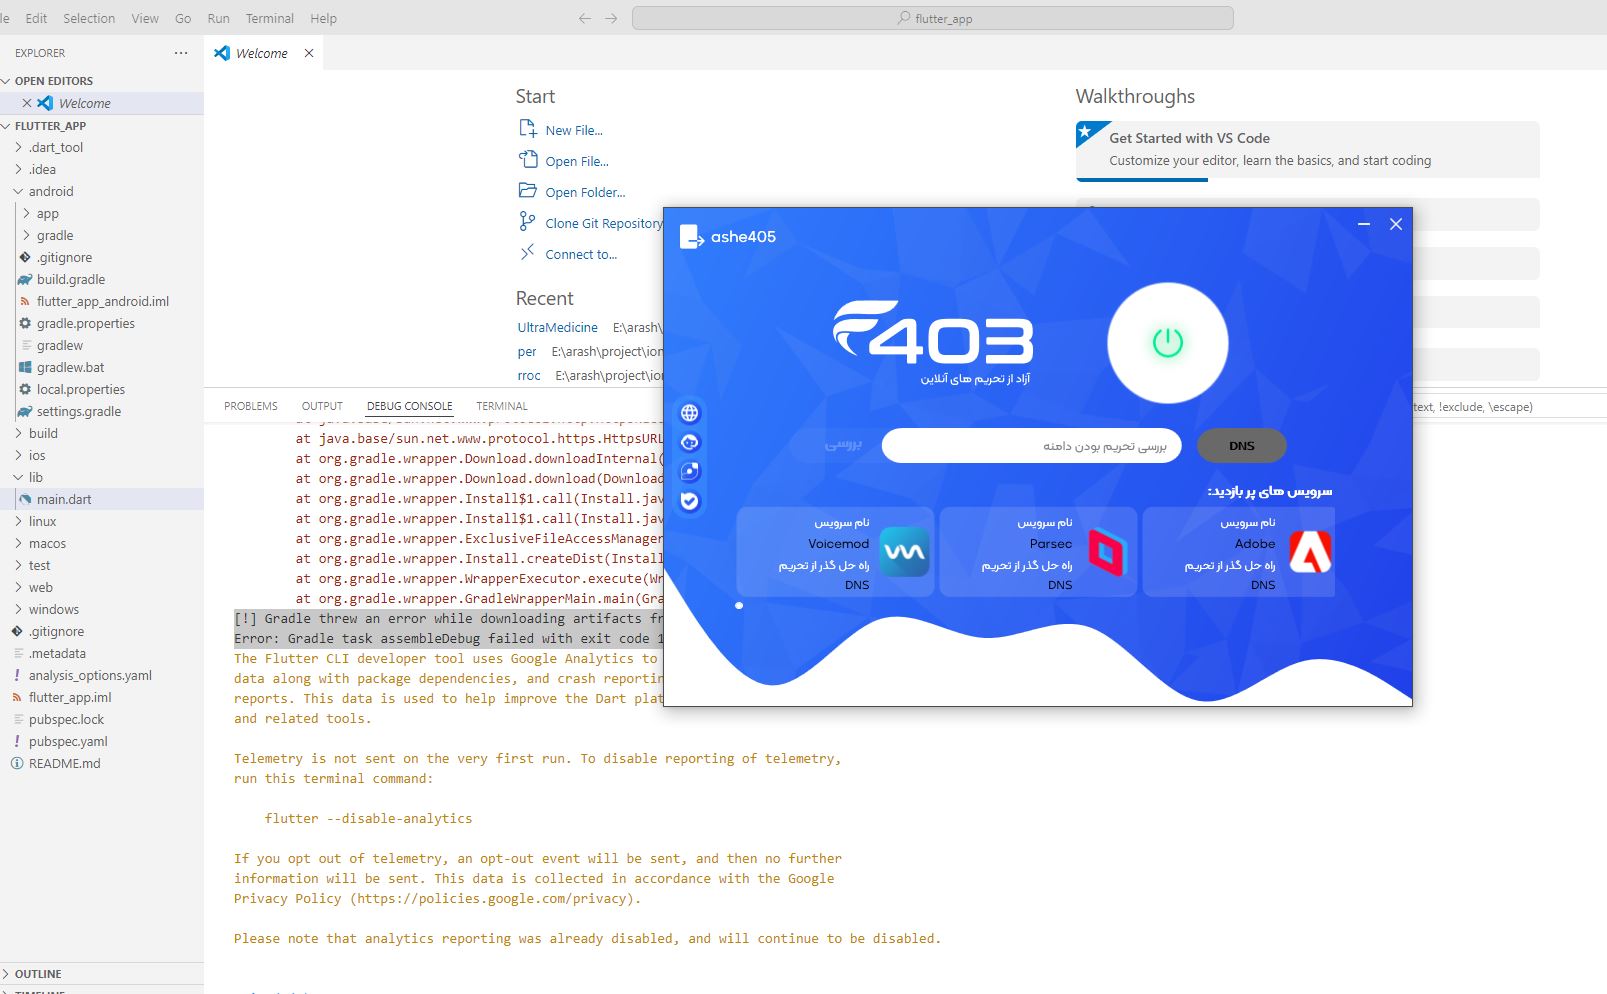Click the New File link
The image size is (1607, 994).
[574, 130]
